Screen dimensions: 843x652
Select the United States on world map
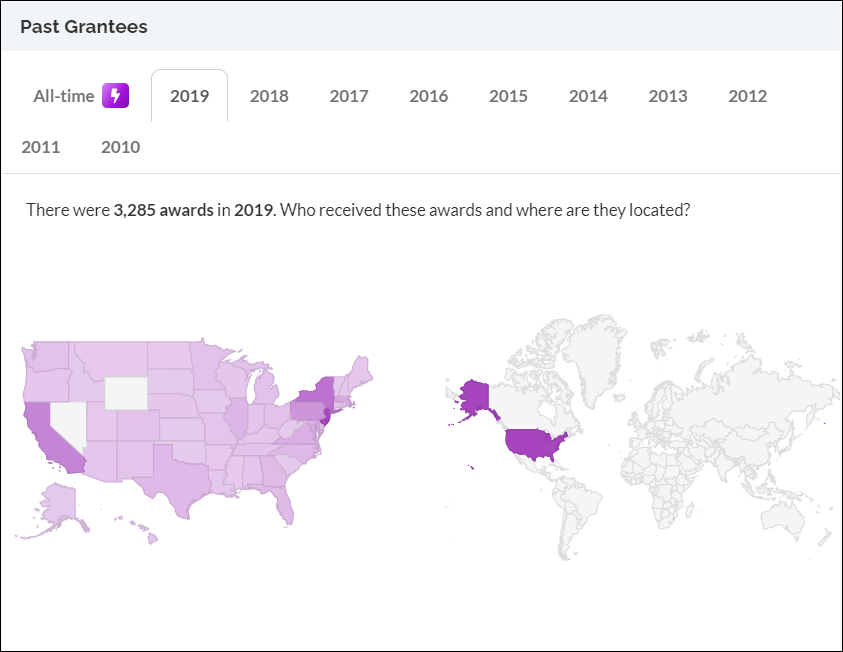click(537, 442)
